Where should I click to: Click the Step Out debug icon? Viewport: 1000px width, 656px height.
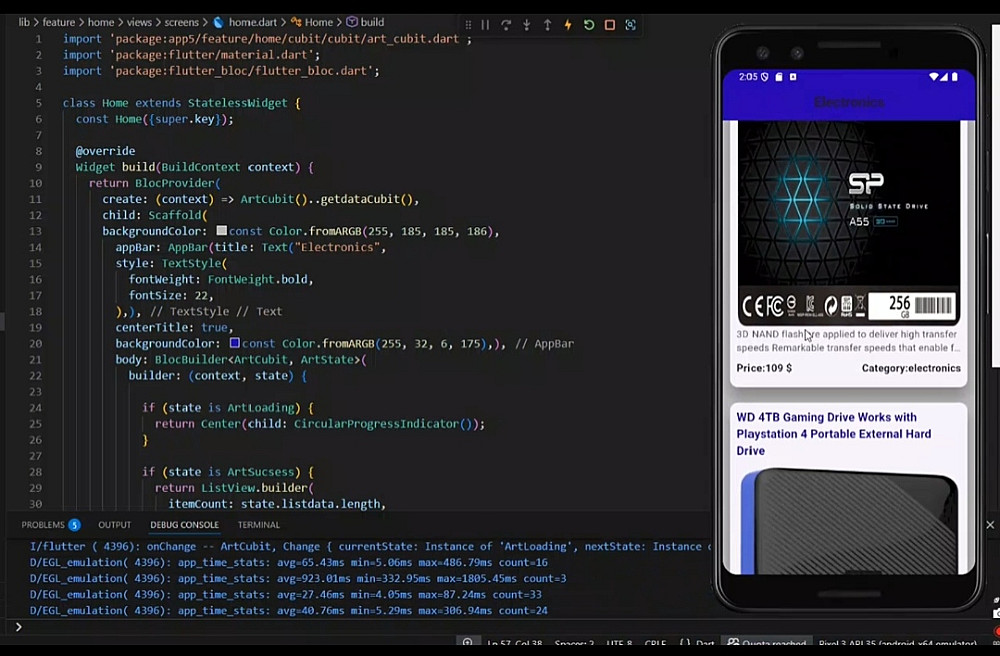coord(547,25)
